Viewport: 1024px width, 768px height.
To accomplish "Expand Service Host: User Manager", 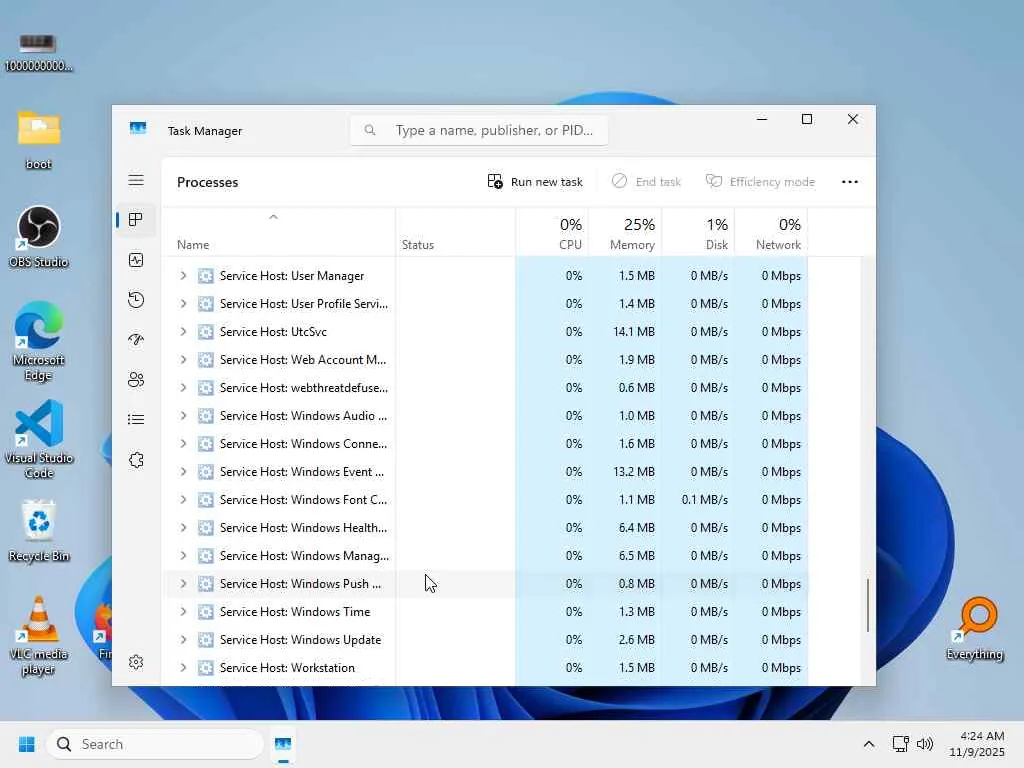I will click(x=184, y=276).
